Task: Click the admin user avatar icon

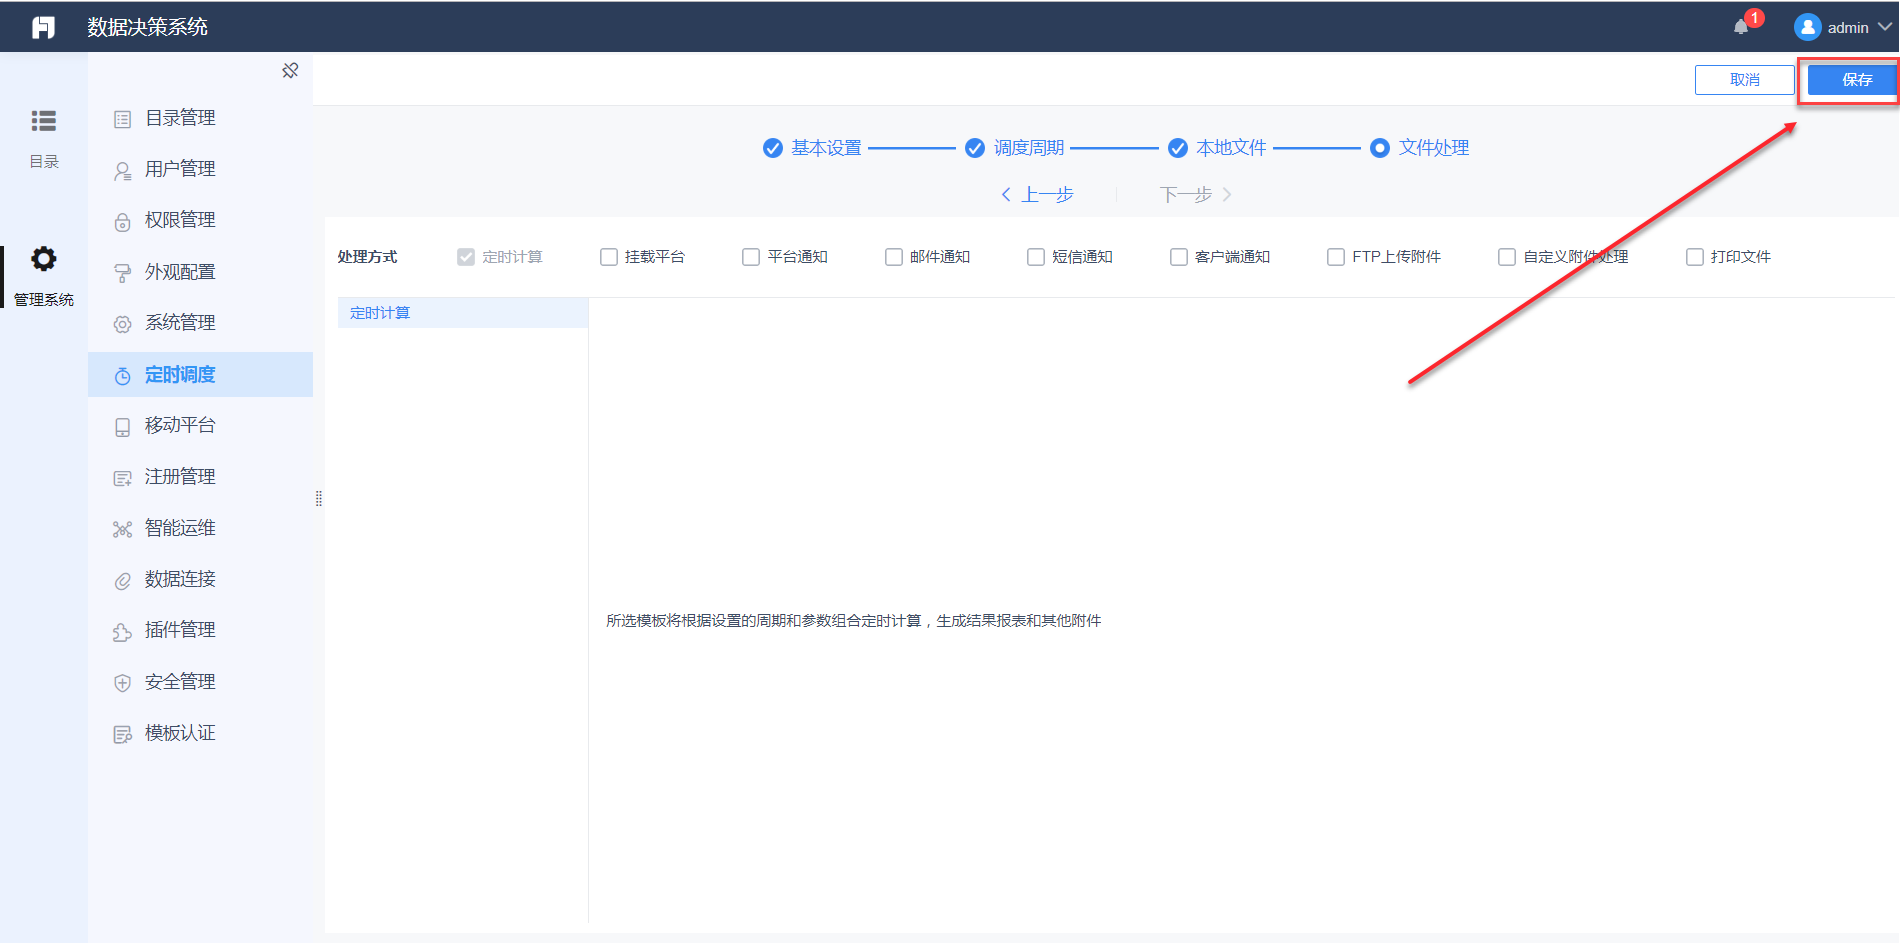Action: [1807, 27]
